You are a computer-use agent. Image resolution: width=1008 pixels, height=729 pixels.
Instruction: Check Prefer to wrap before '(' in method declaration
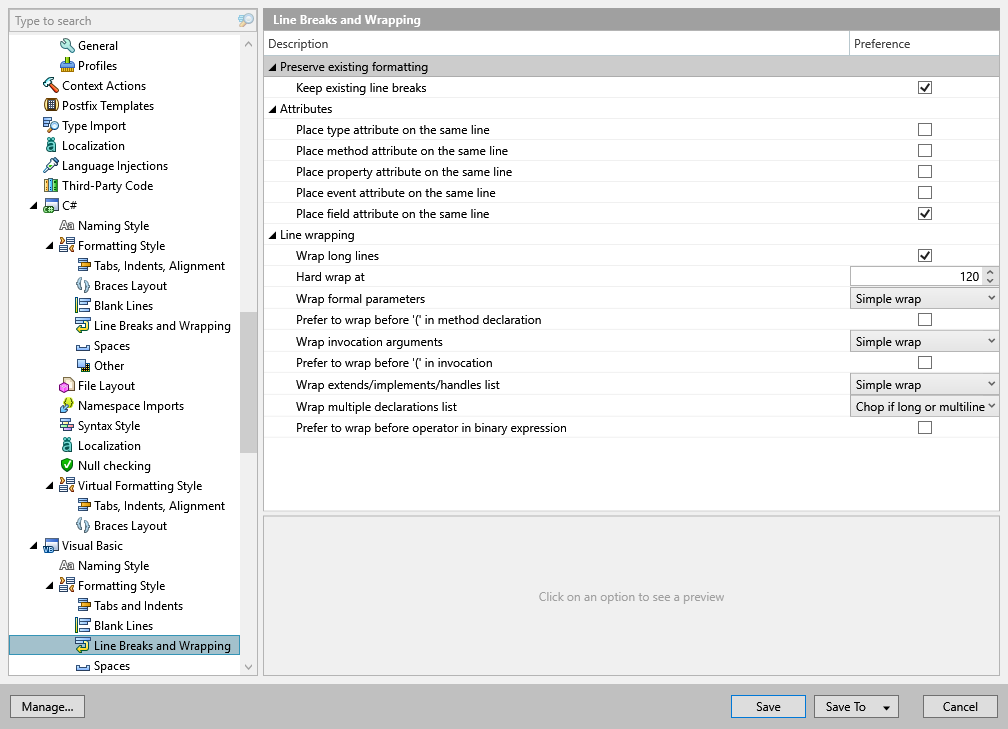pos(924,320)
